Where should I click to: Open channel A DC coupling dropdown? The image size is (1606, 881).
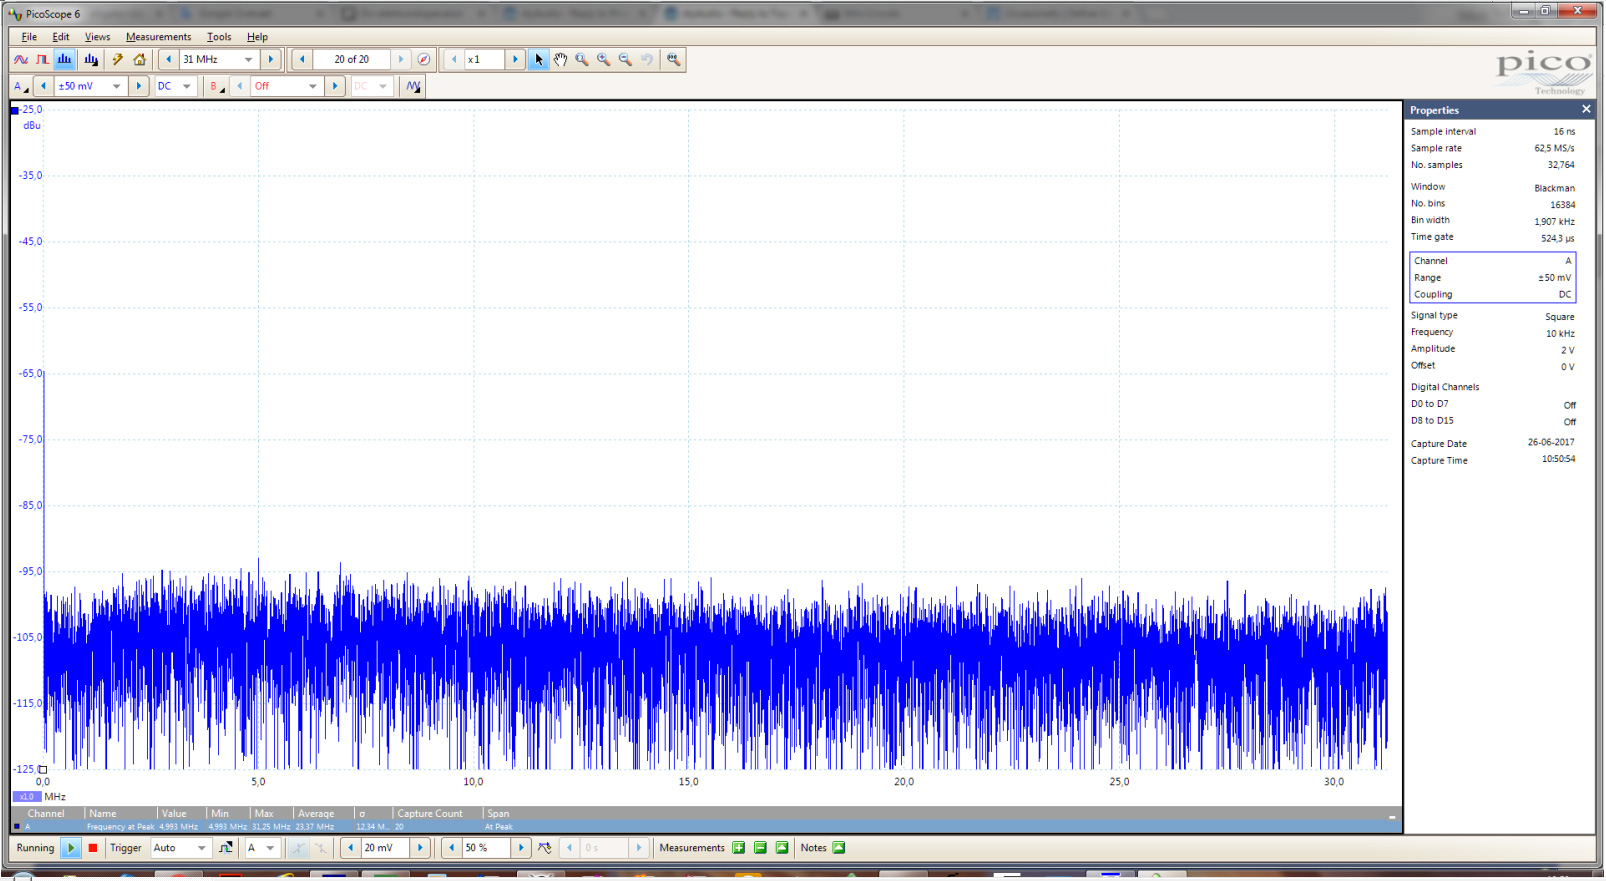(x=174, y=87)
